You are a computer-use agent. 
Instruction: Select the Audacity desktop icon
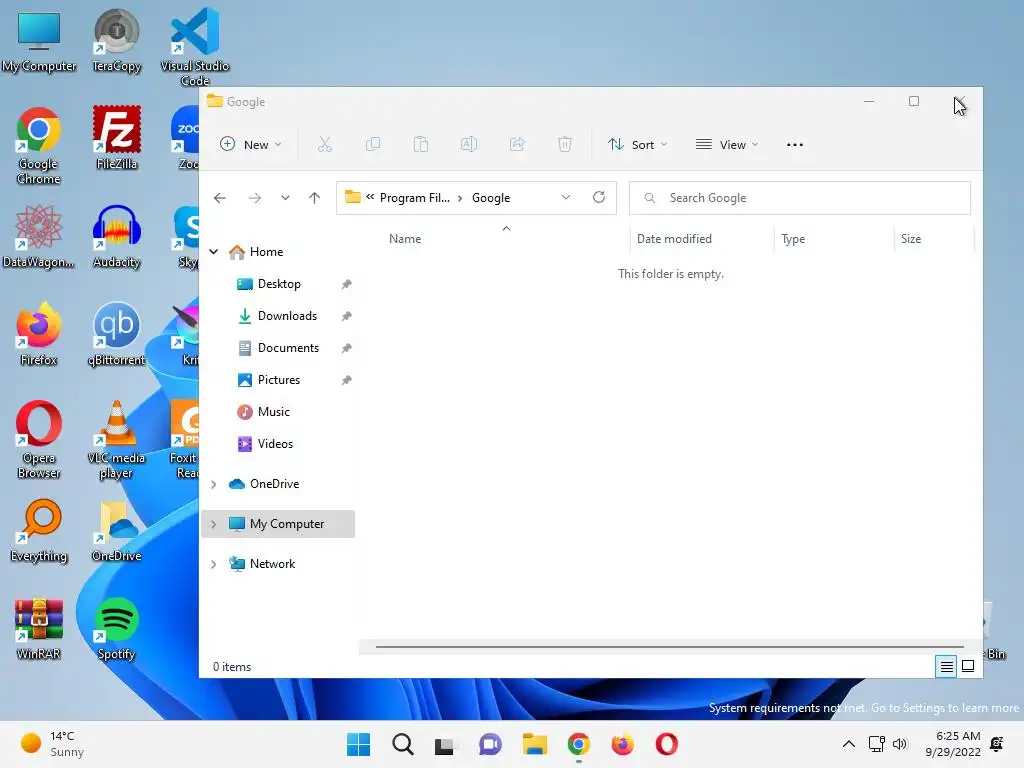tap(116, 236)
